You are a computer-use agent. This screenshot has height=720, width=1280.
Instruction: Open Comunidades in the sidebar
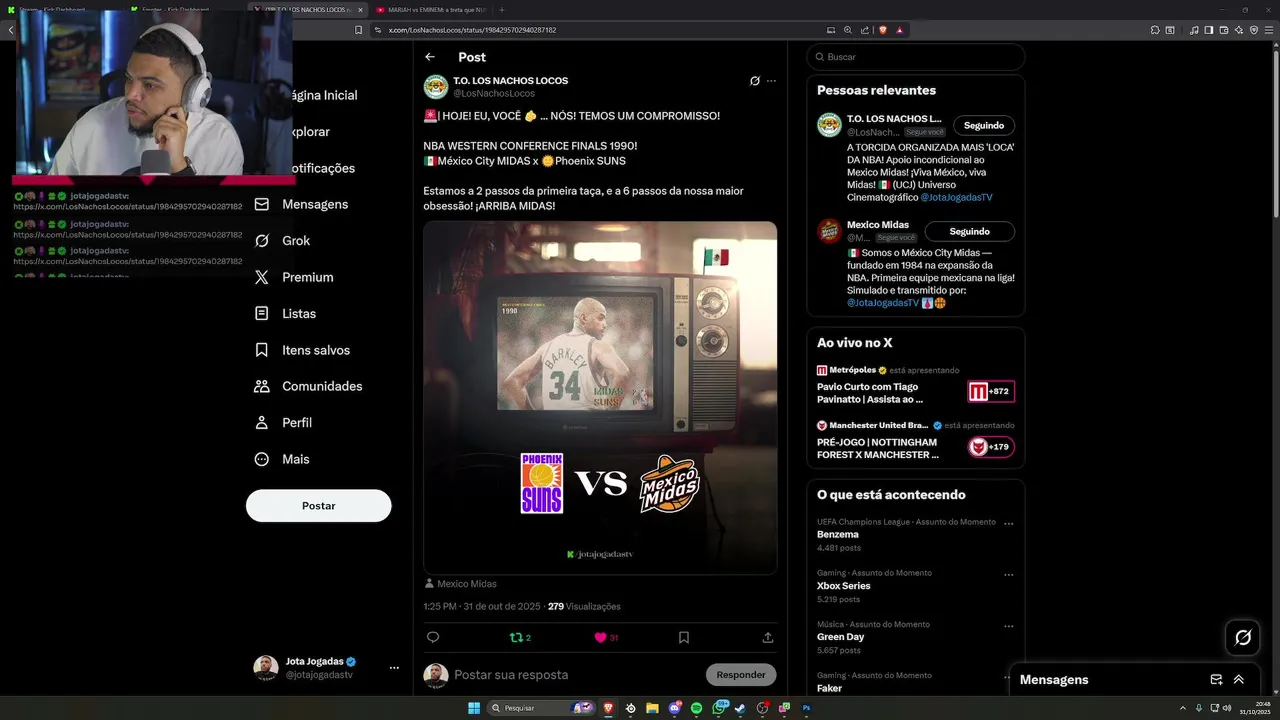click(x=309, y=386)
